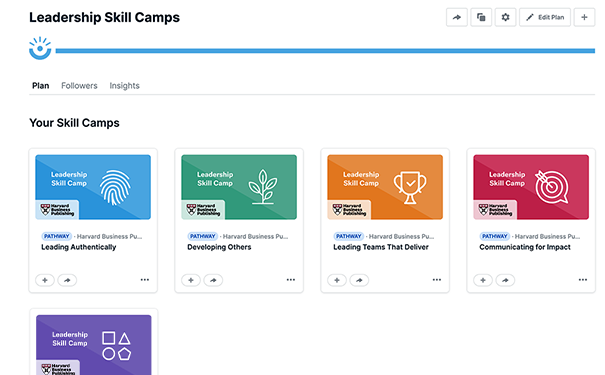Image resolution: width=605 pixels, height=375 pixels.
Task: Click the Leading Authentically title link
Action: click(79, 247)
